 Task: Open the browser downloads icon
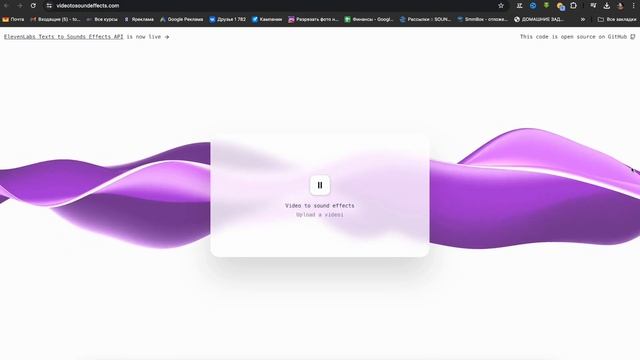coord(607,6)
